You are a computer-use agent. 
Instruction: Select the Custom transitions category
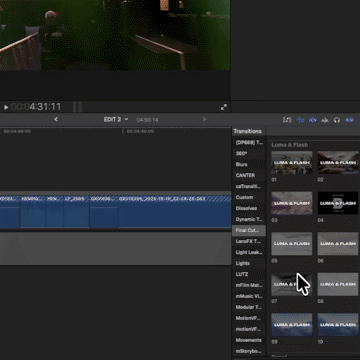point(249,197)
